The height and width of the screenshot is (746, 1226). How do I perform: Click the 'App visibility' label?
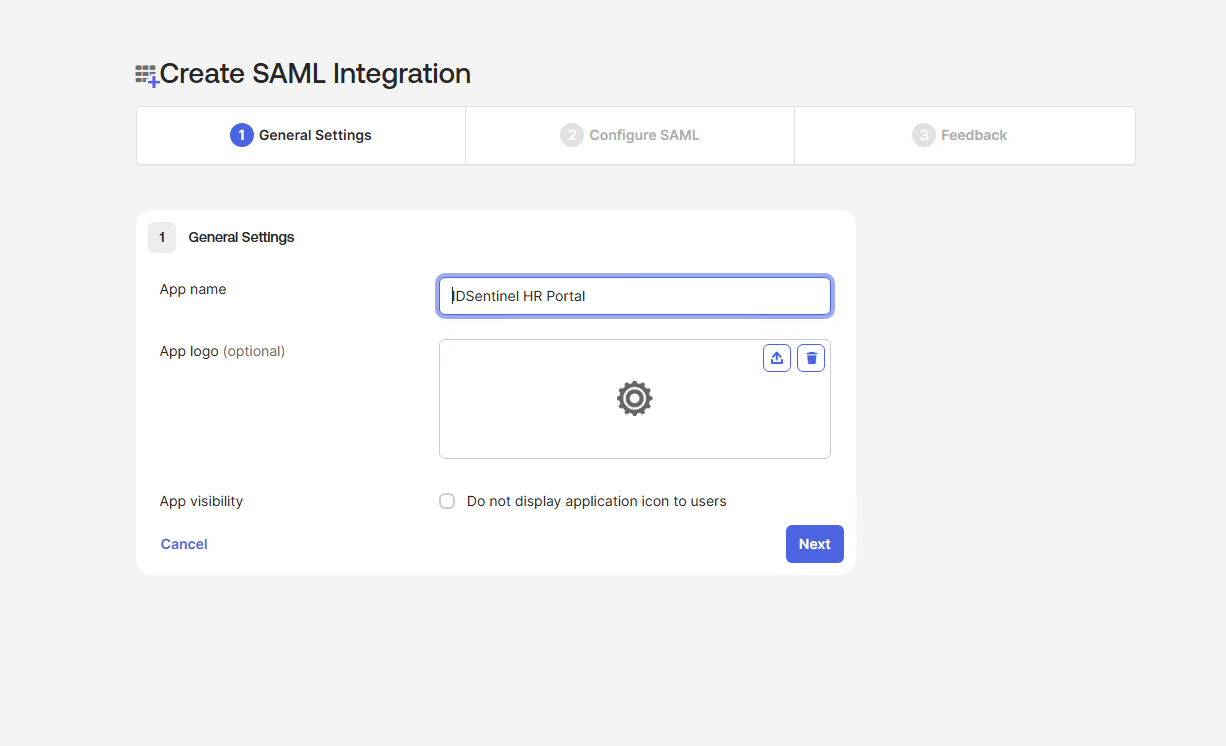pos(201,501)
